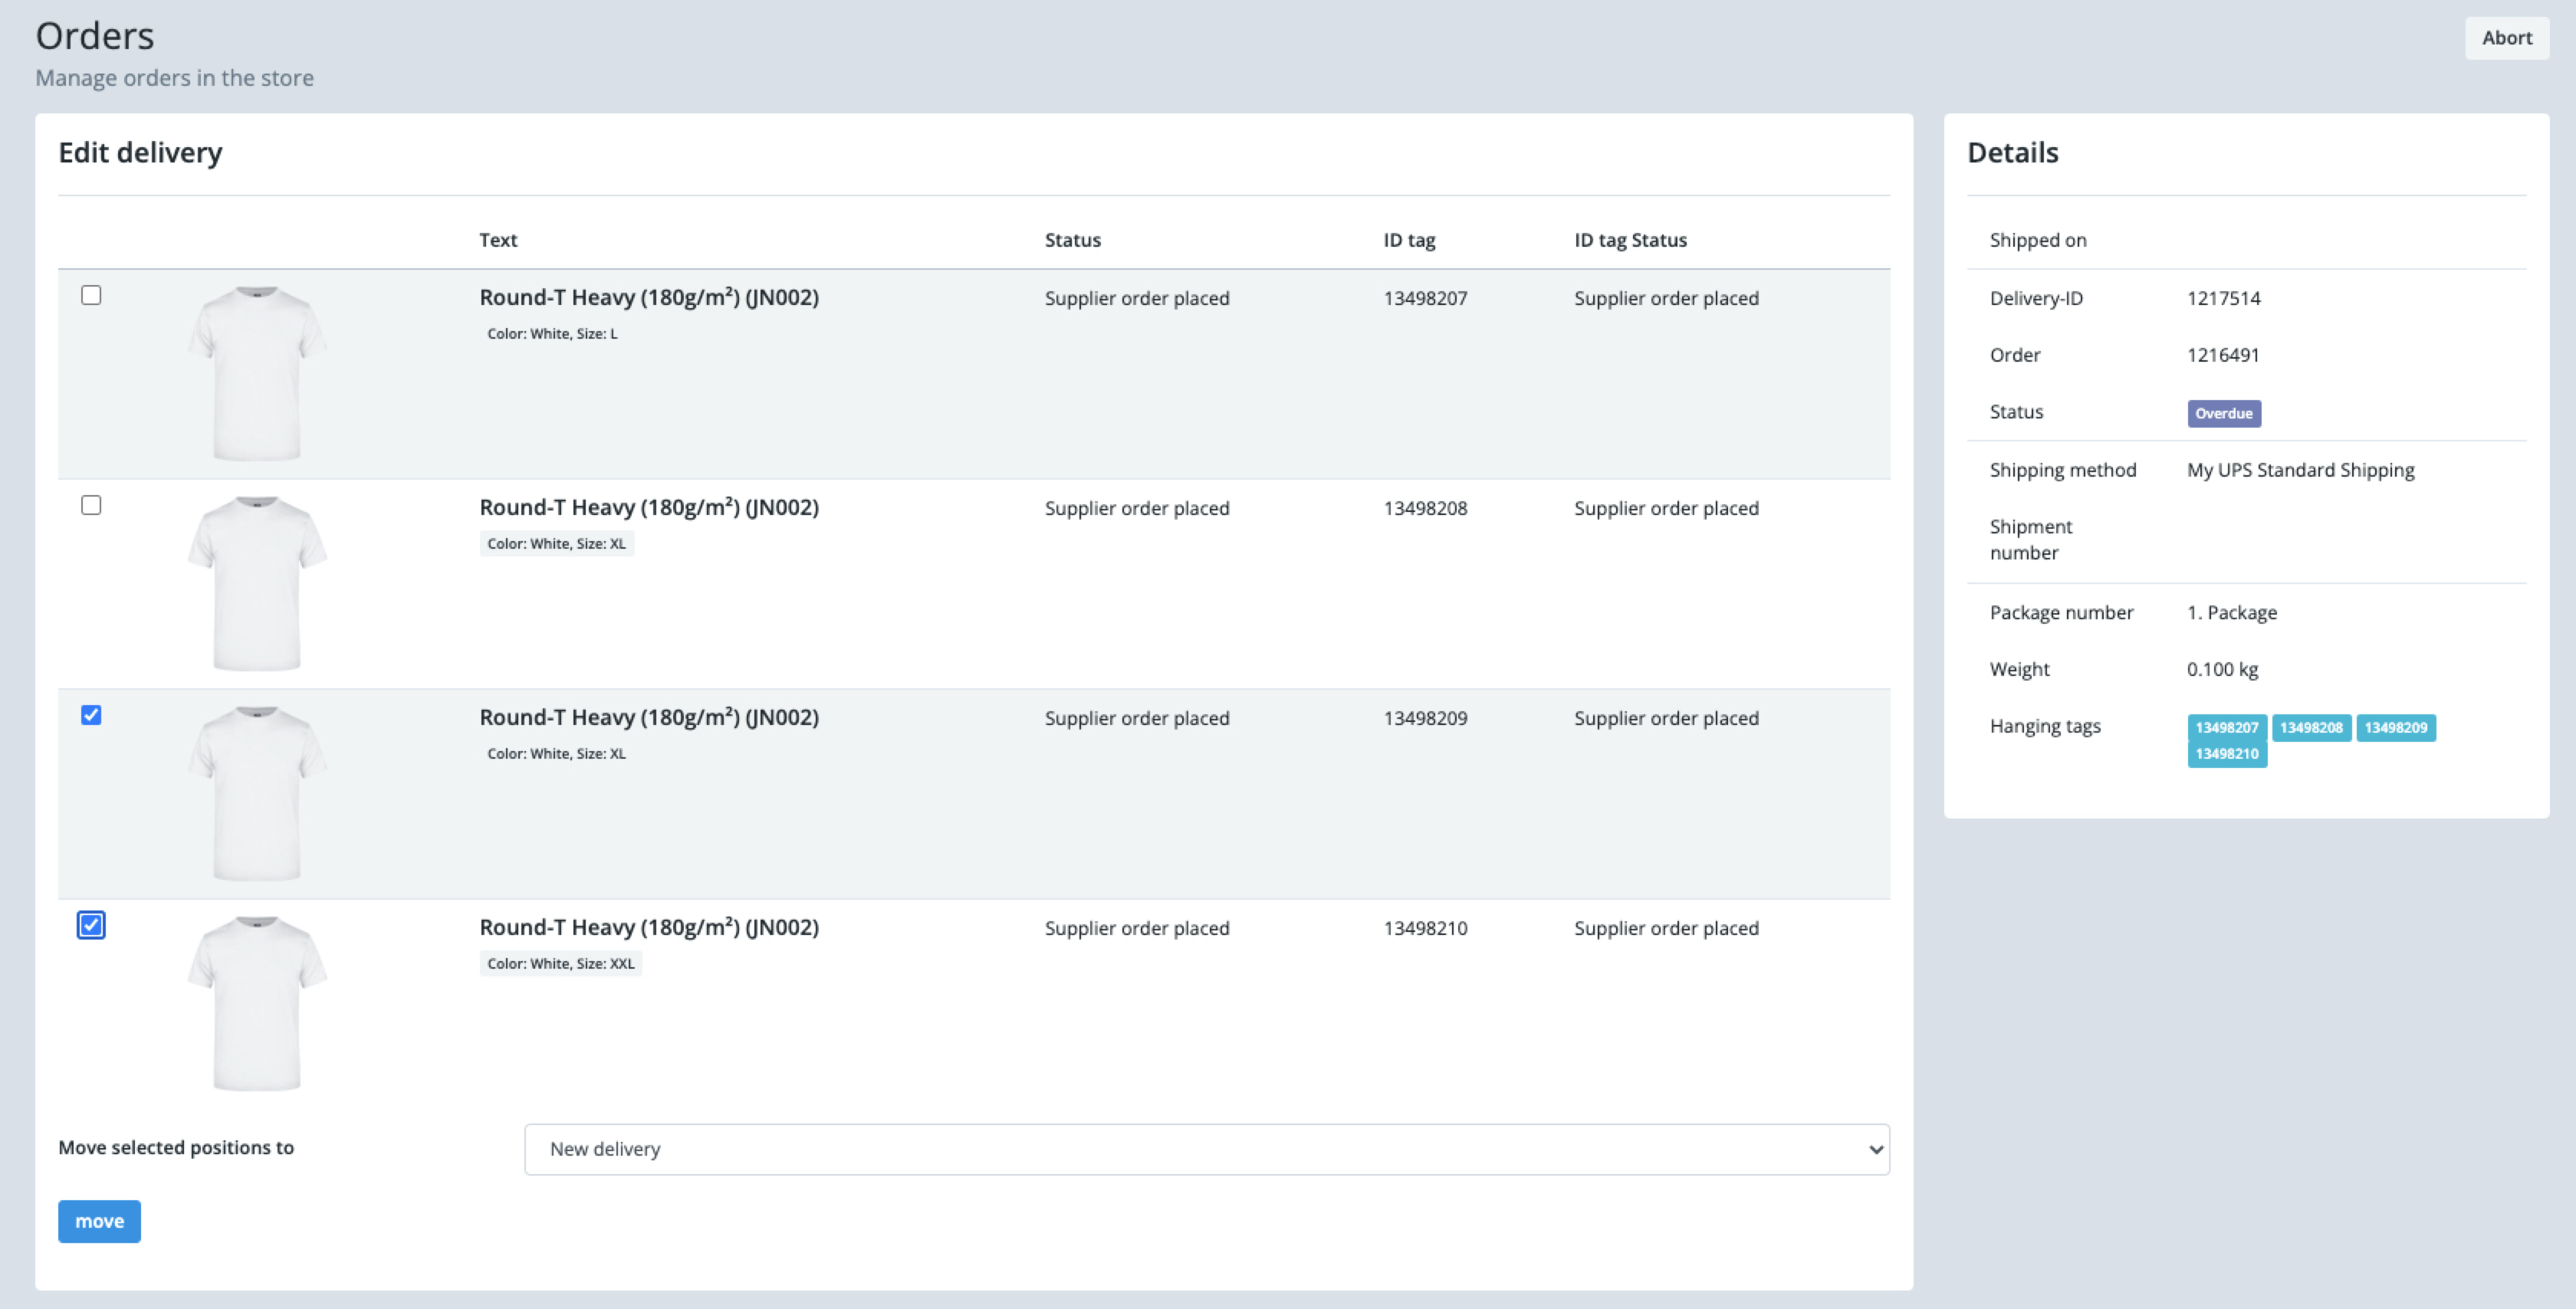Click the 'Edit delivery' heading

(140, 153)
